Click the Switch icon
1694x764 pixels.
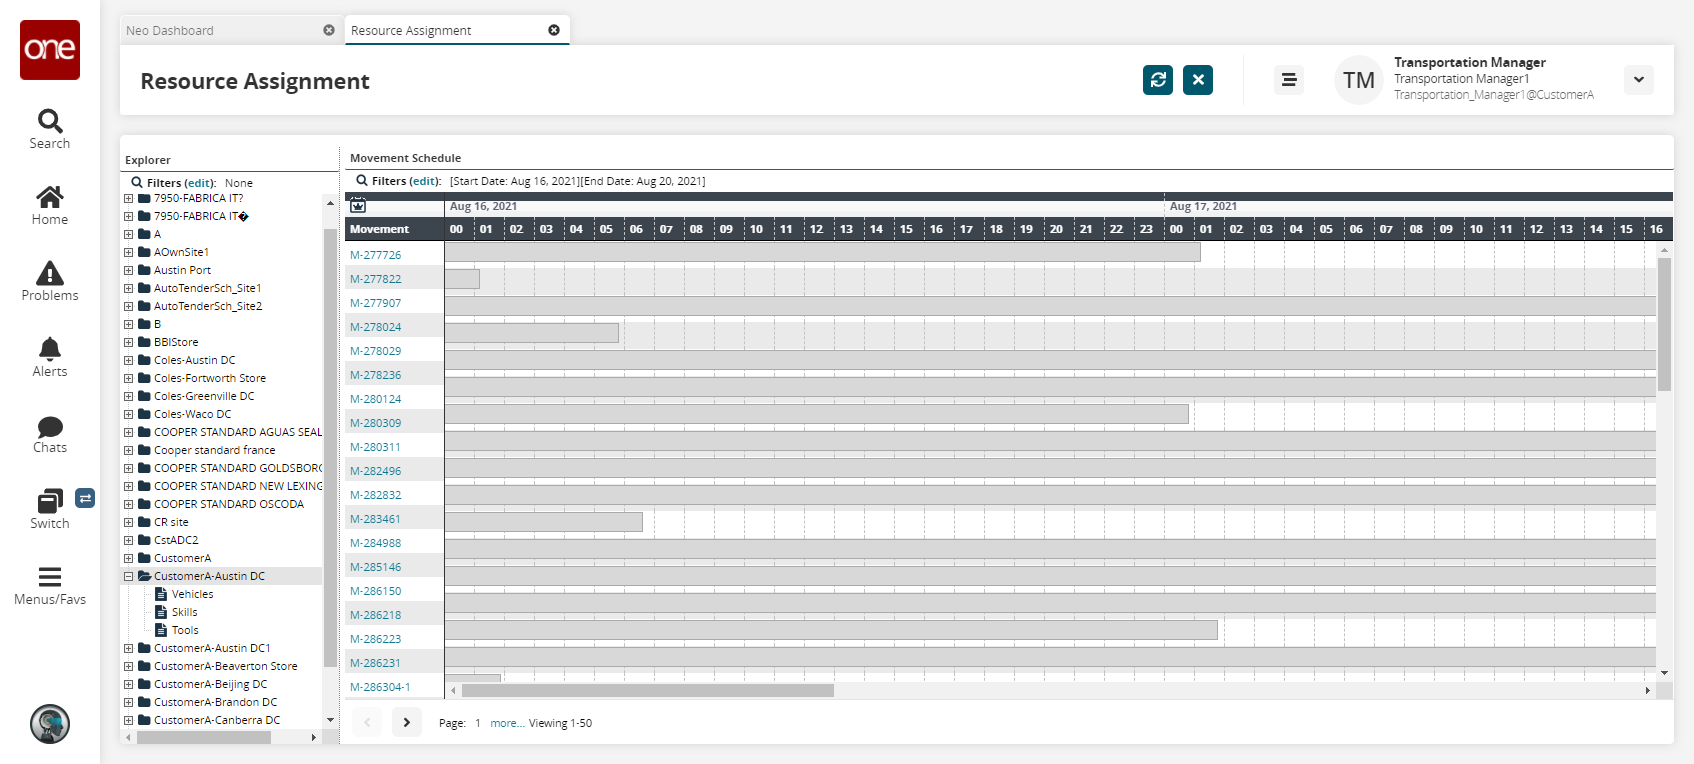click(50, 501)
